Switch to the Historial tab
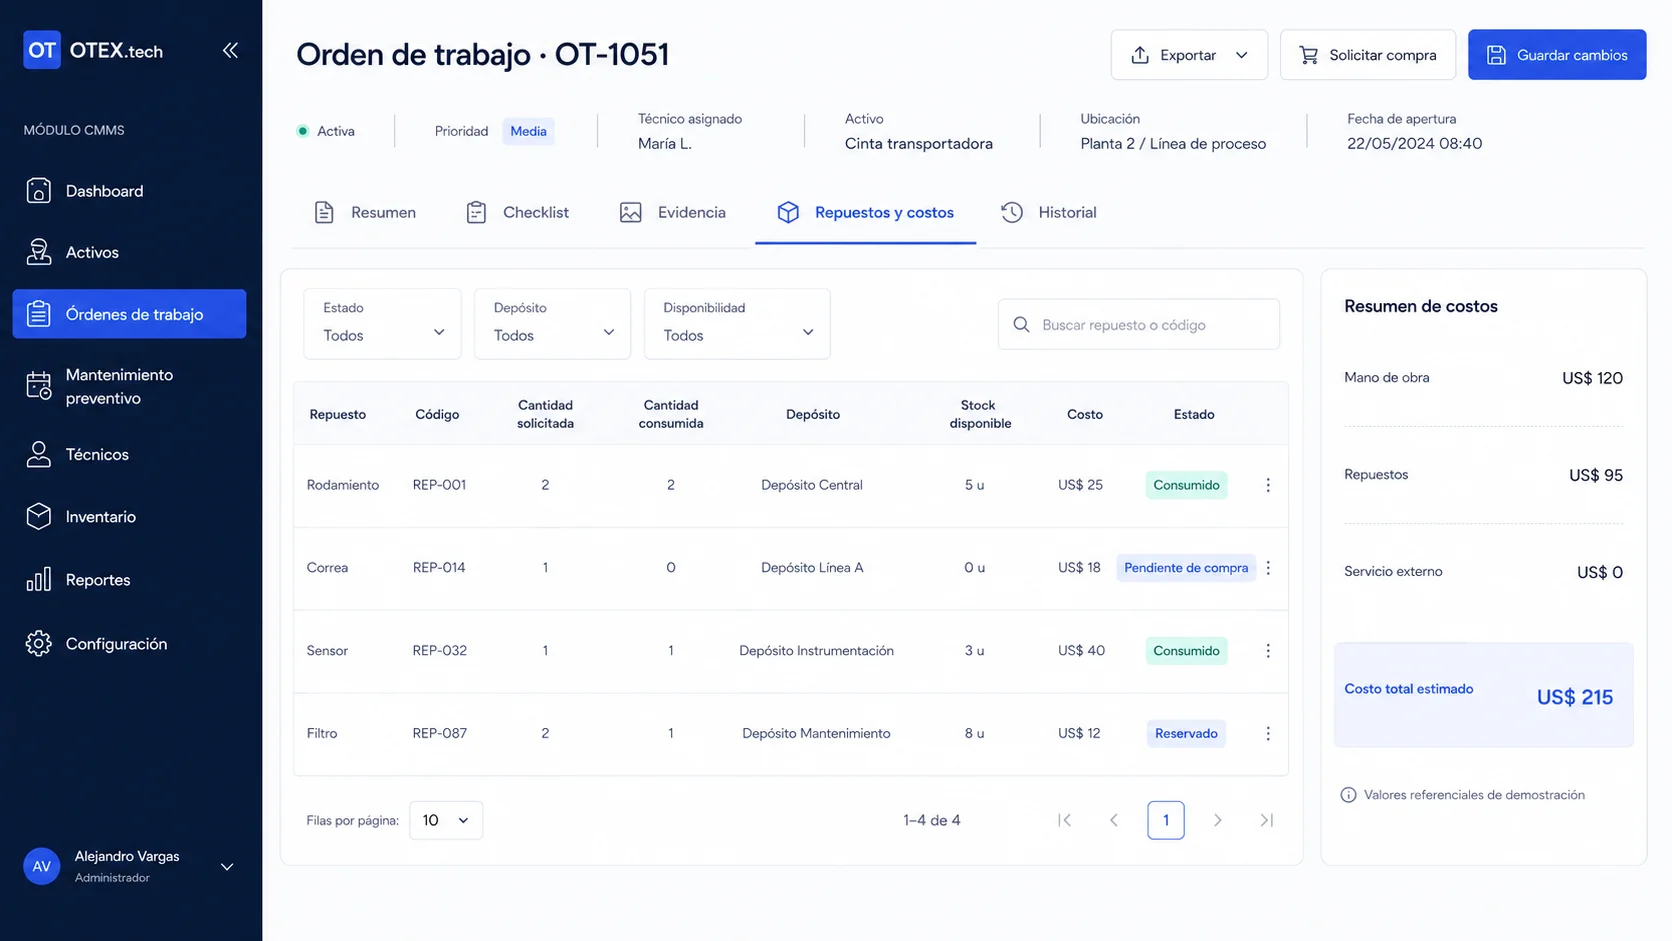 pos(1048,212)
